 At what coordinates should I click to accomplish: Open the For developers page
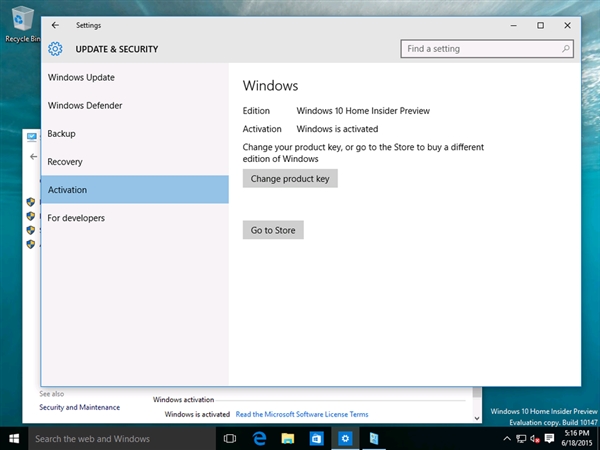coord(135,218)
